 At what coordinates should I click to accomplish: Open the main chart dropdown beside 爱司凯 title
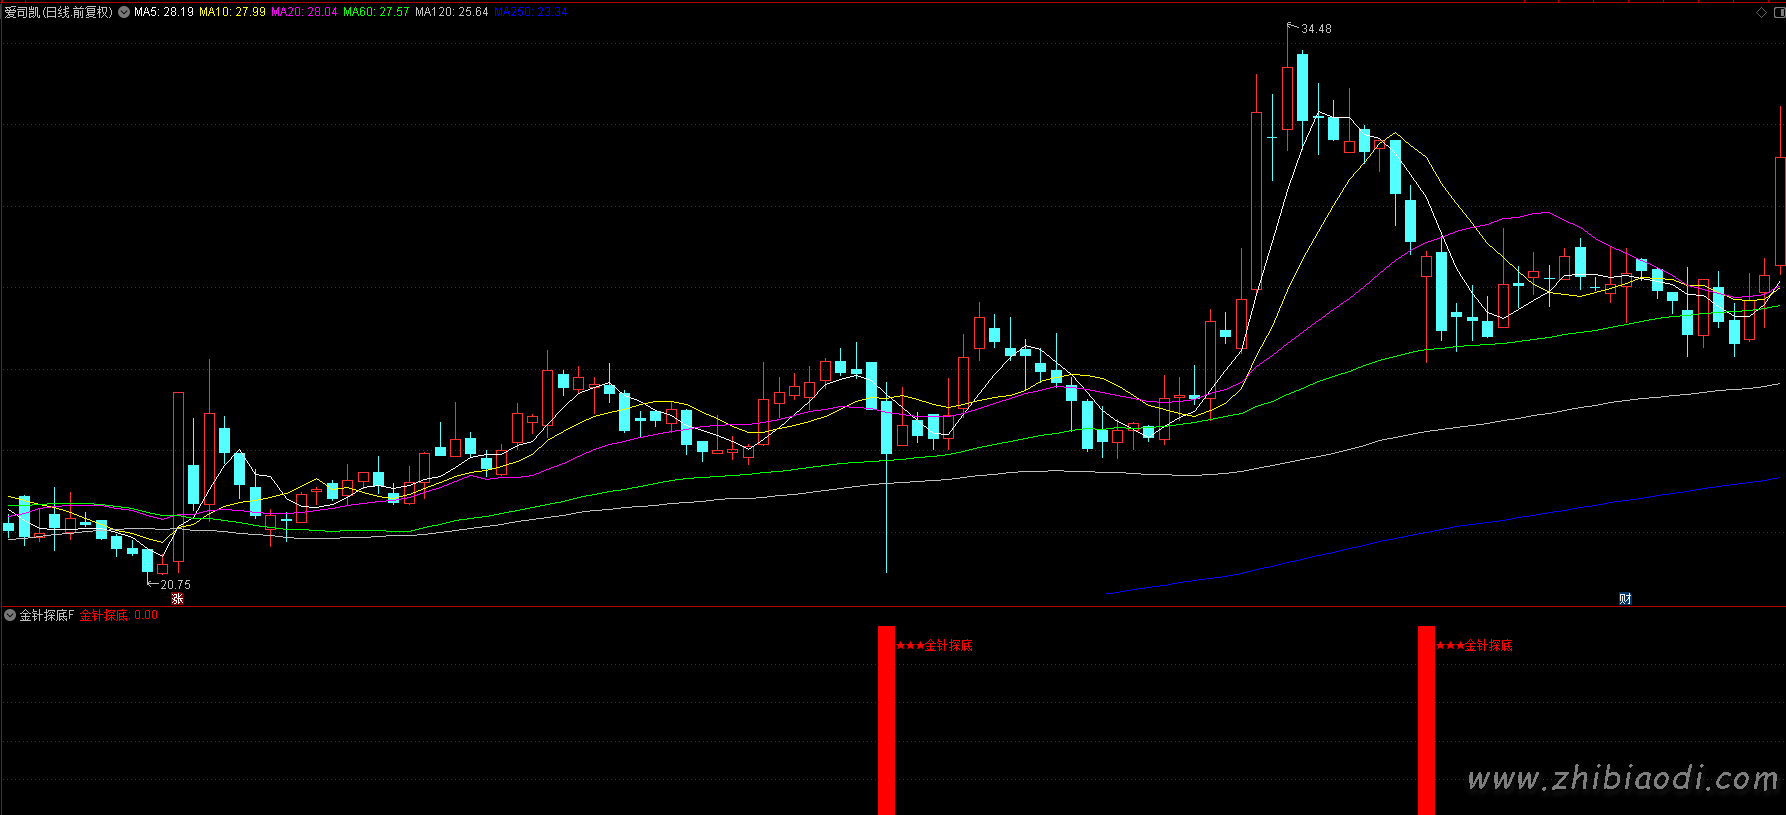coord(124,12)
